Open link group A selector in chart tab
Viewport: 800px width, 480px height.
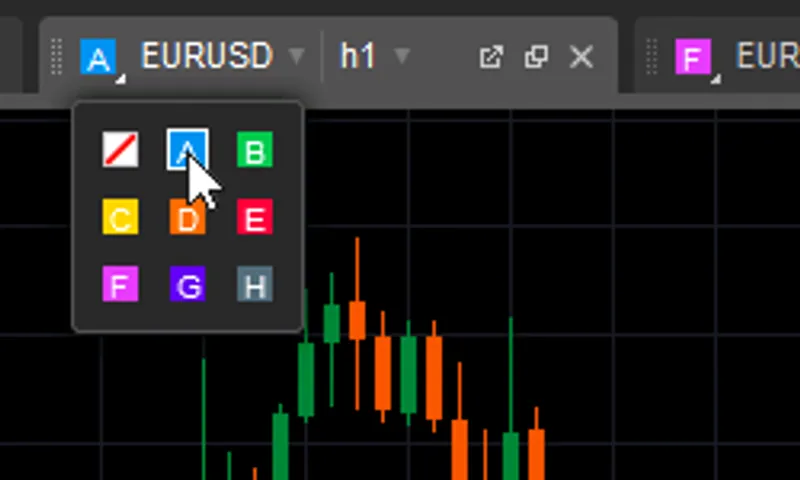[99, 57]
